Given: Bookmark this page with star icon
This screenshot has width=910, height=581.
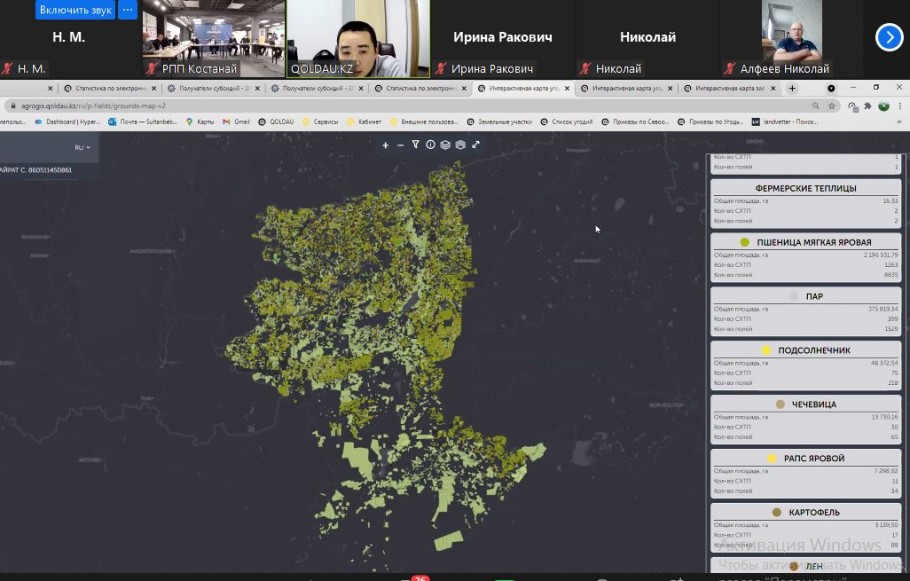Looking at the screenshot, I should pyautogui.click(x=832, y=106).
